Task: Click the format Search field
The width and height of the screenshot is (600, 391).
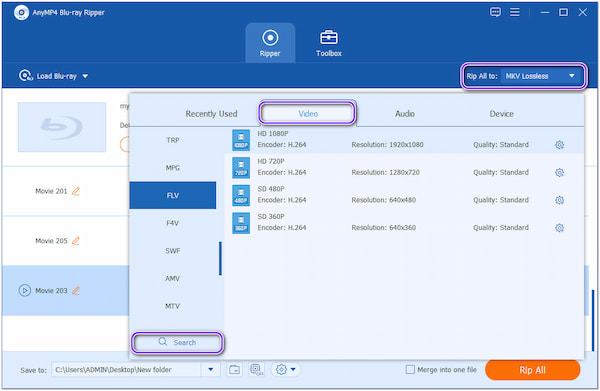Action: [177, 342]
